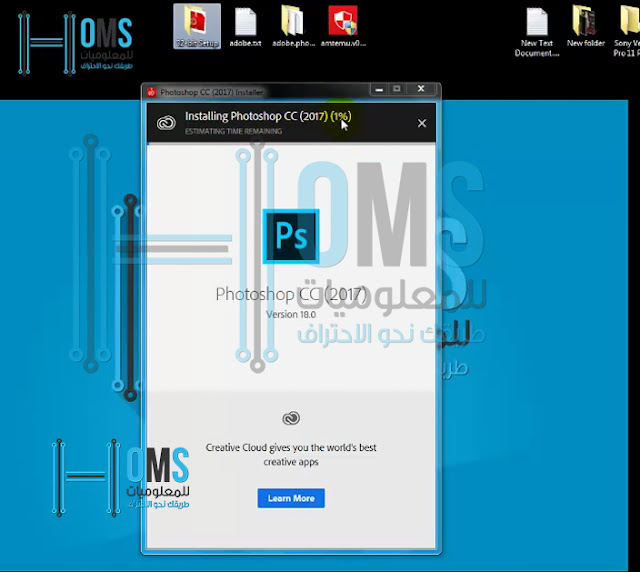Launch the amtemu.v0... shield icon
This screenshot has height=572, width=640.
tap(343, 27)
